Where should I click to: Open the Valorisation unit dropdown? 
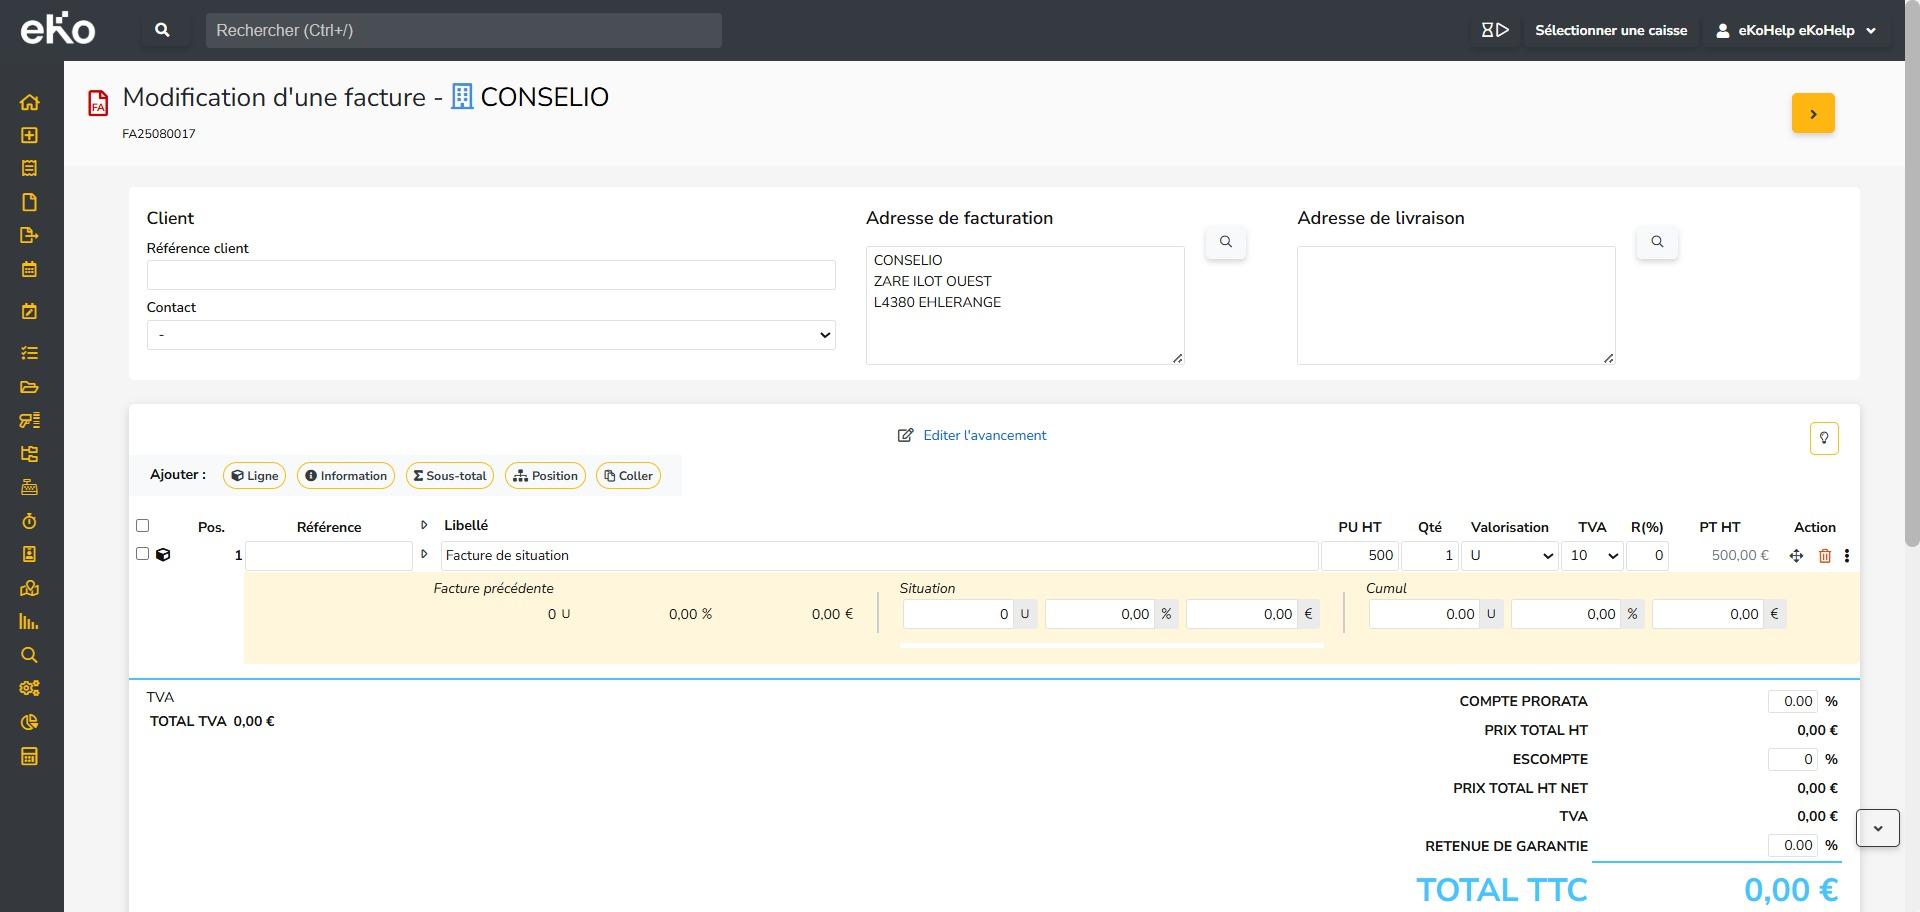(1508, 556)
